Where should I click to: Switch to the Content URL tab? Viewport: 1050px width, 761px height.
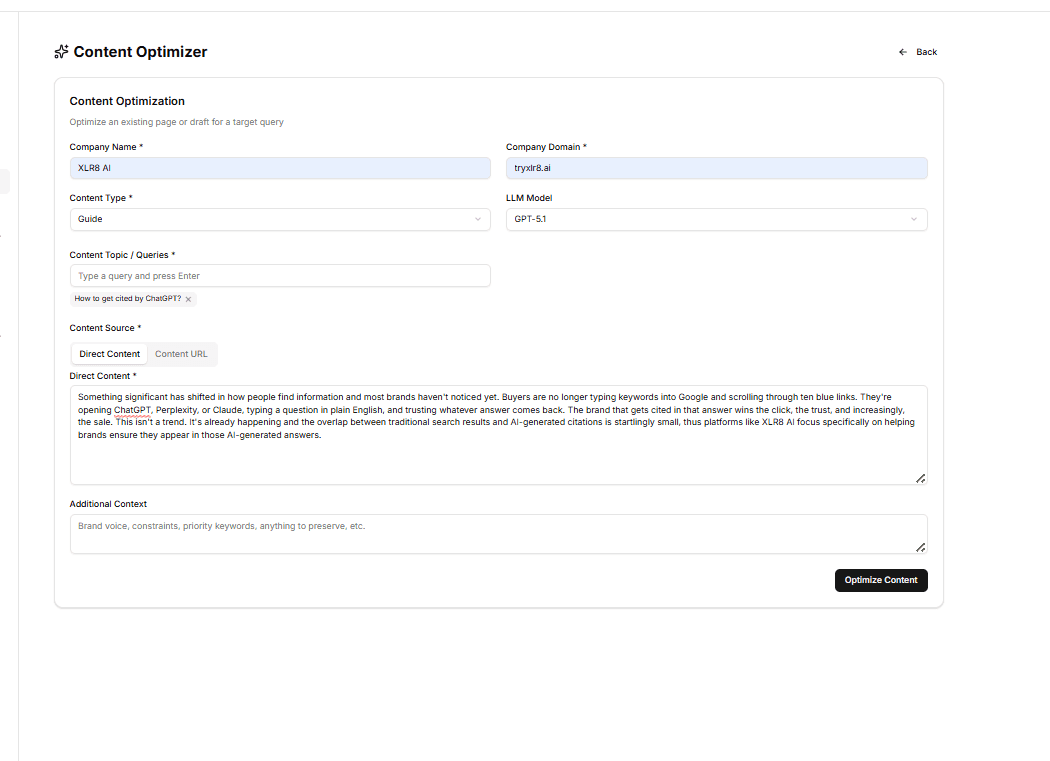click(181, 354)
